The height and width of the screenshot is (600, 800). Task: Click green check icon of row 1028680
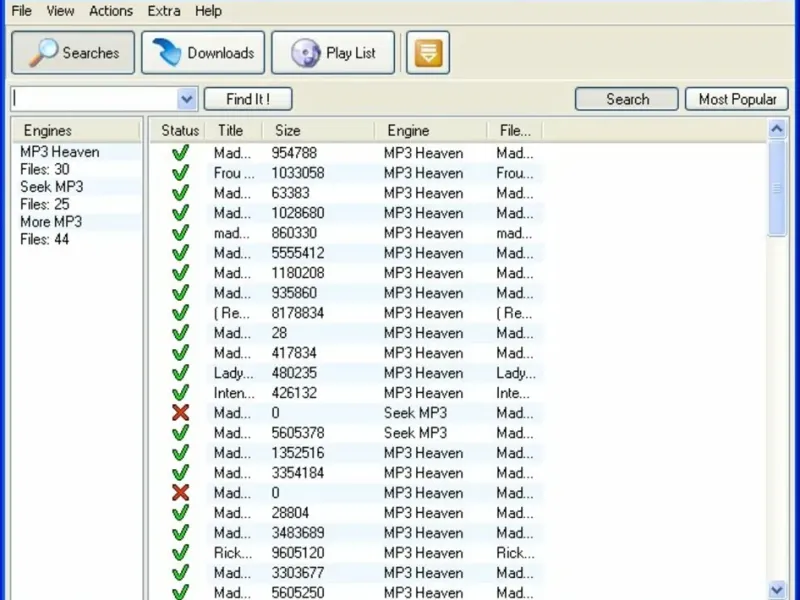pos(180,213)
